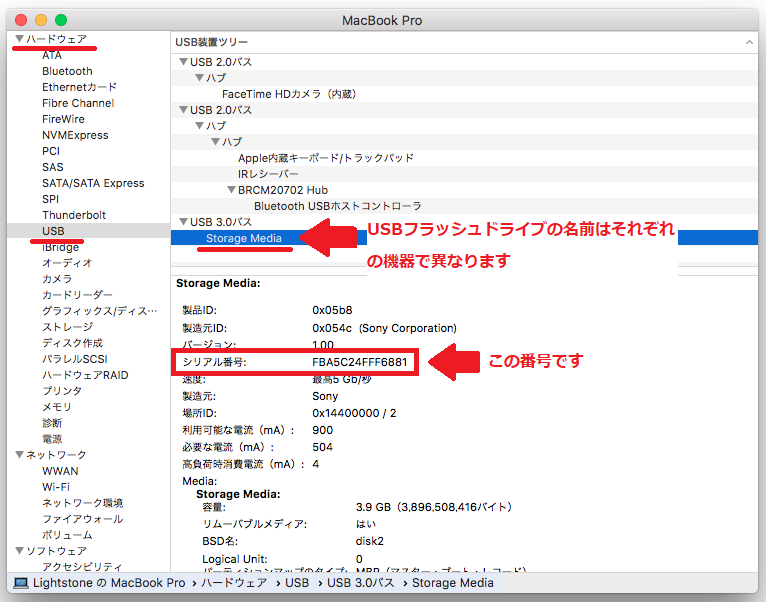Select Storage Media in the USB tree
Image resolution: width=766 pixels, height=602 pixels.
pos(244,238)
